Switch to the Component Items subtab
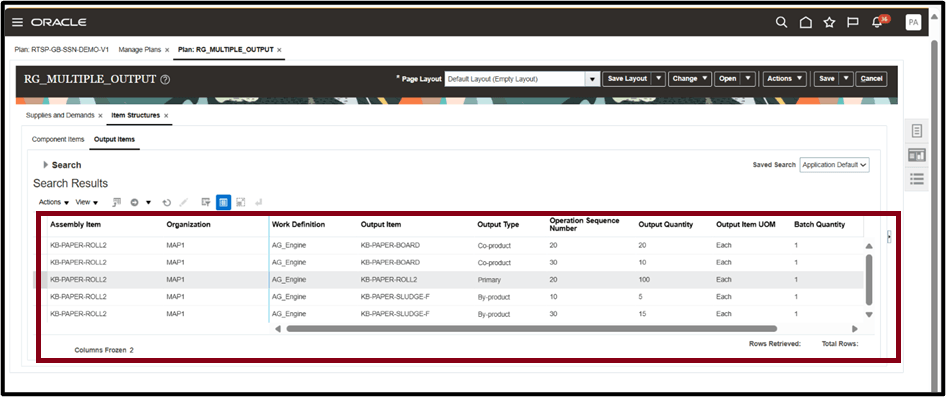Screen dimensions: 946x397 [58, 139]
